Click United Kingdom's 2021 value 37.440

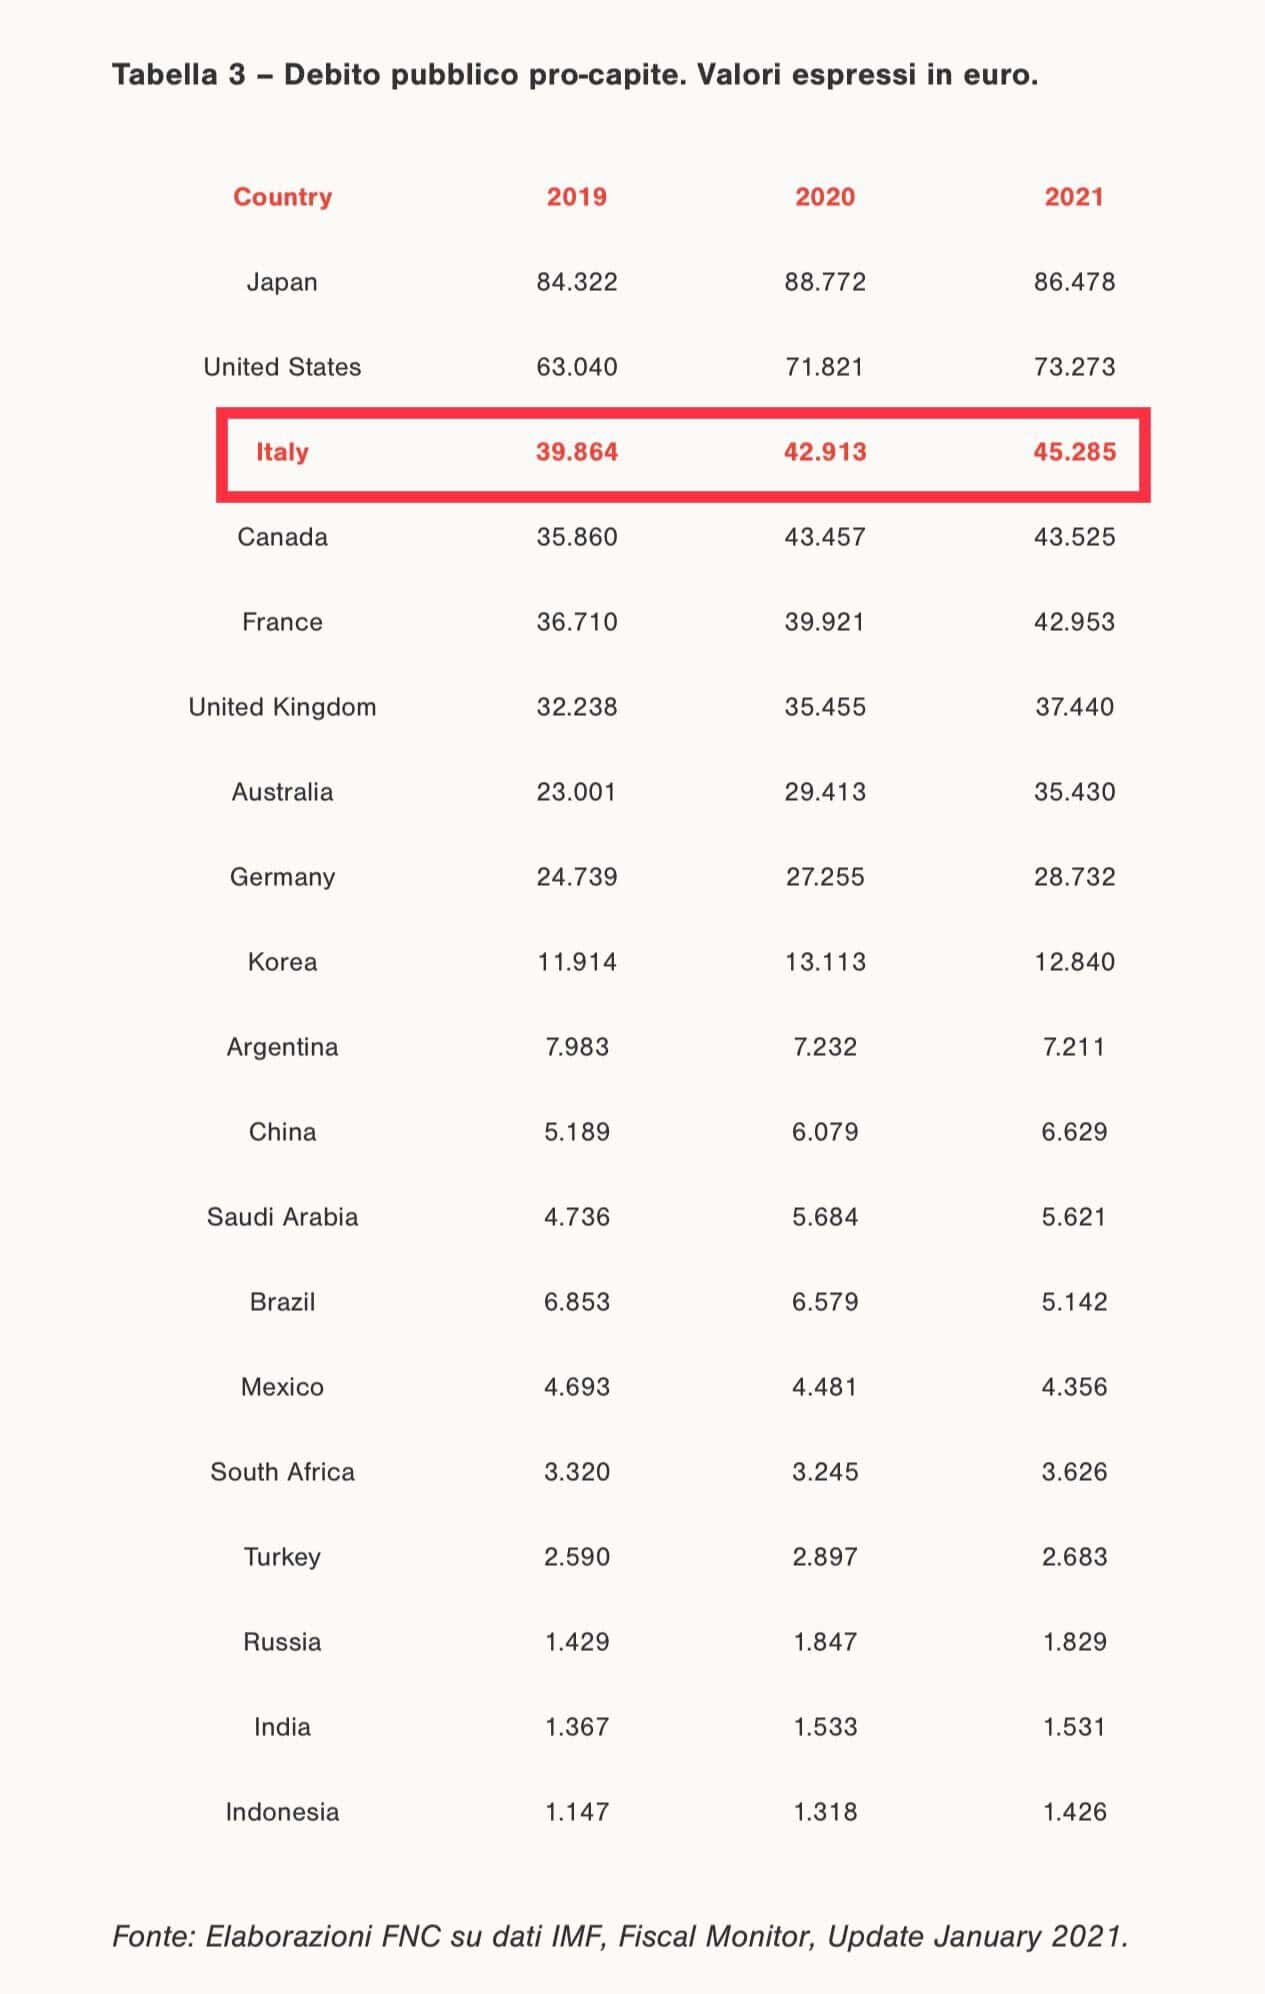[1074, 707]
